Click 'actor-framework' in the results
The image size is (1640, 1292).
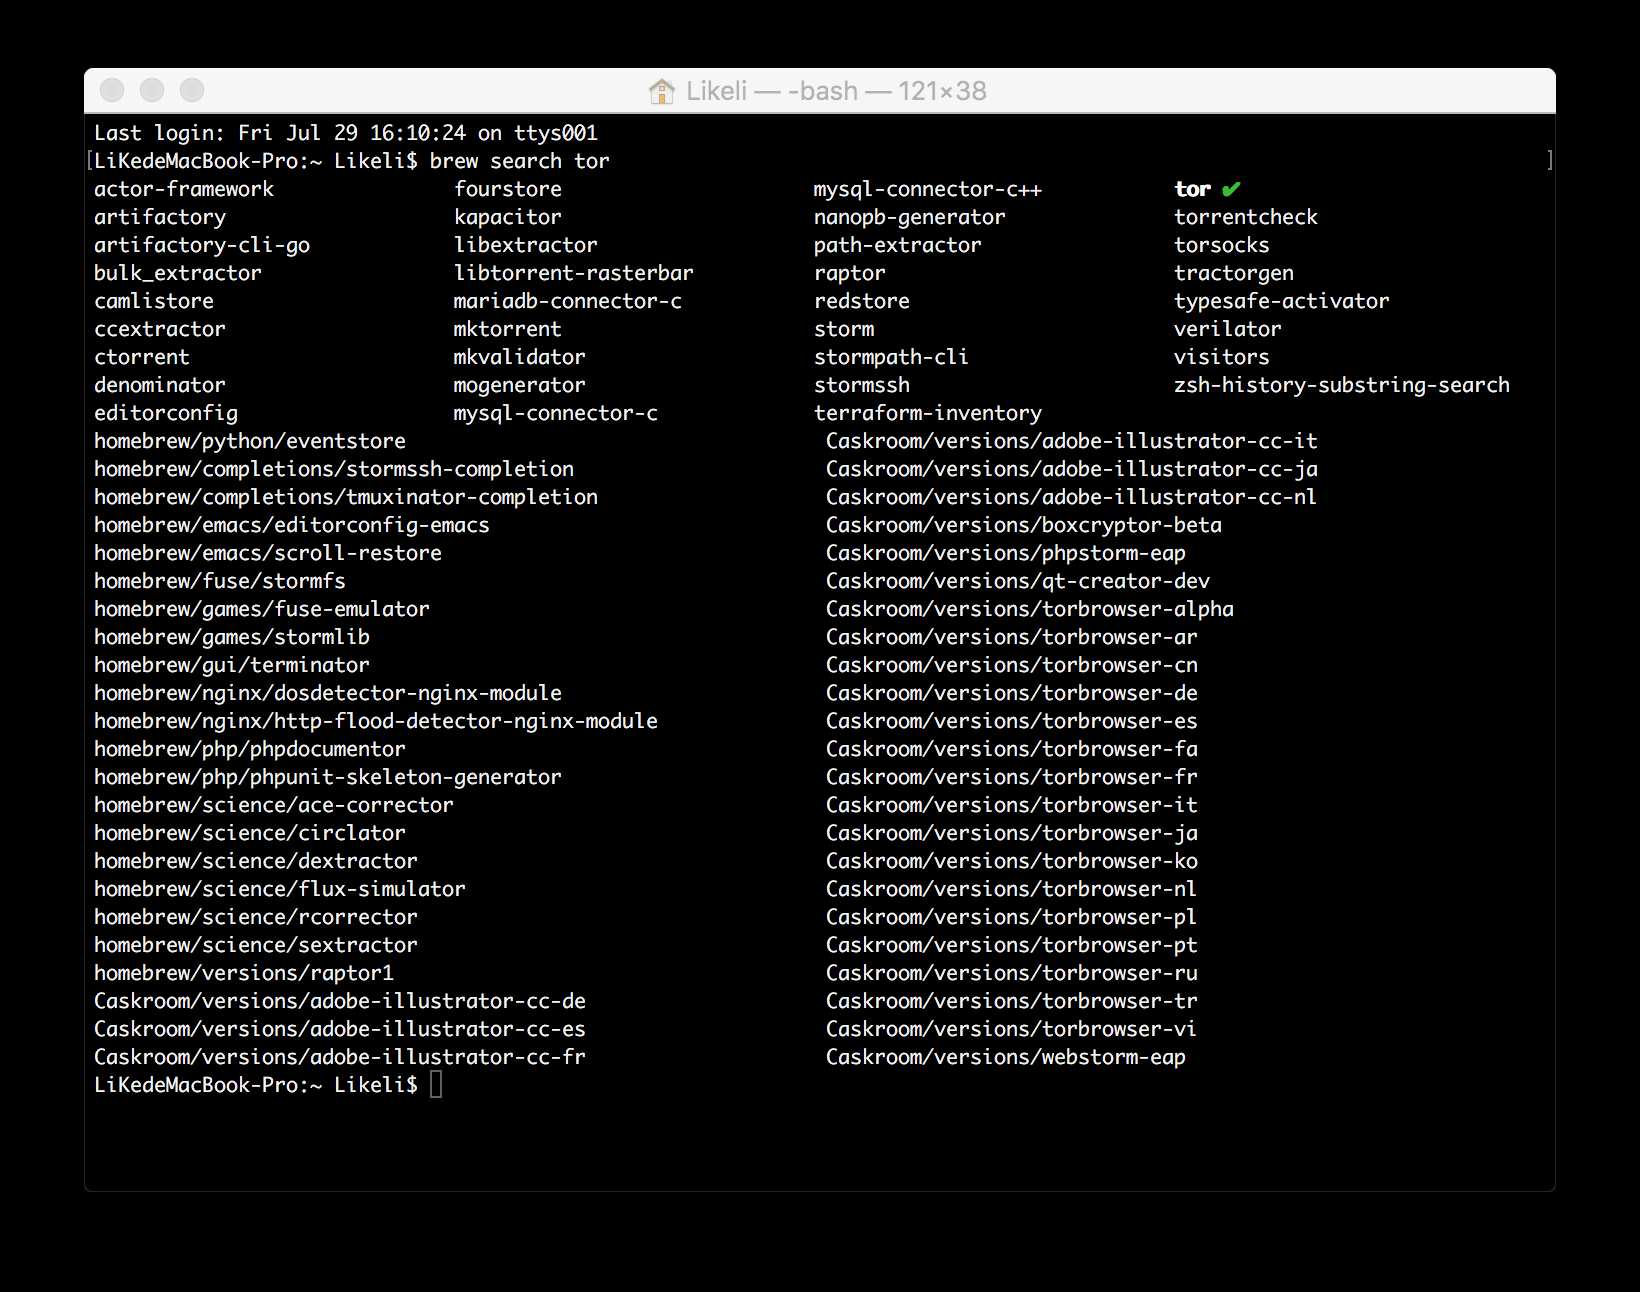184,189
